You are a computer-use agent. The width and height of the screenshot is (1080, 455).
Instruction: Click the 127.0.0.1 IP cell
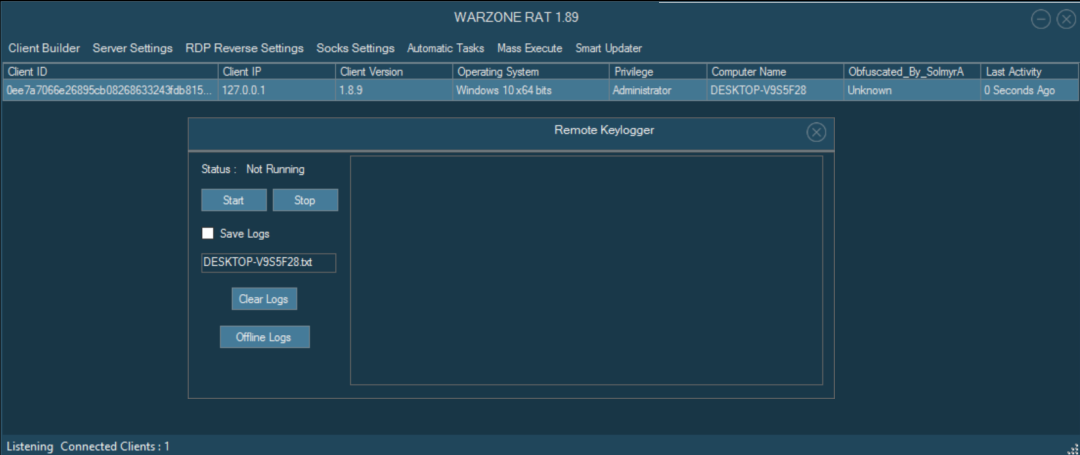tap(277, 90)
